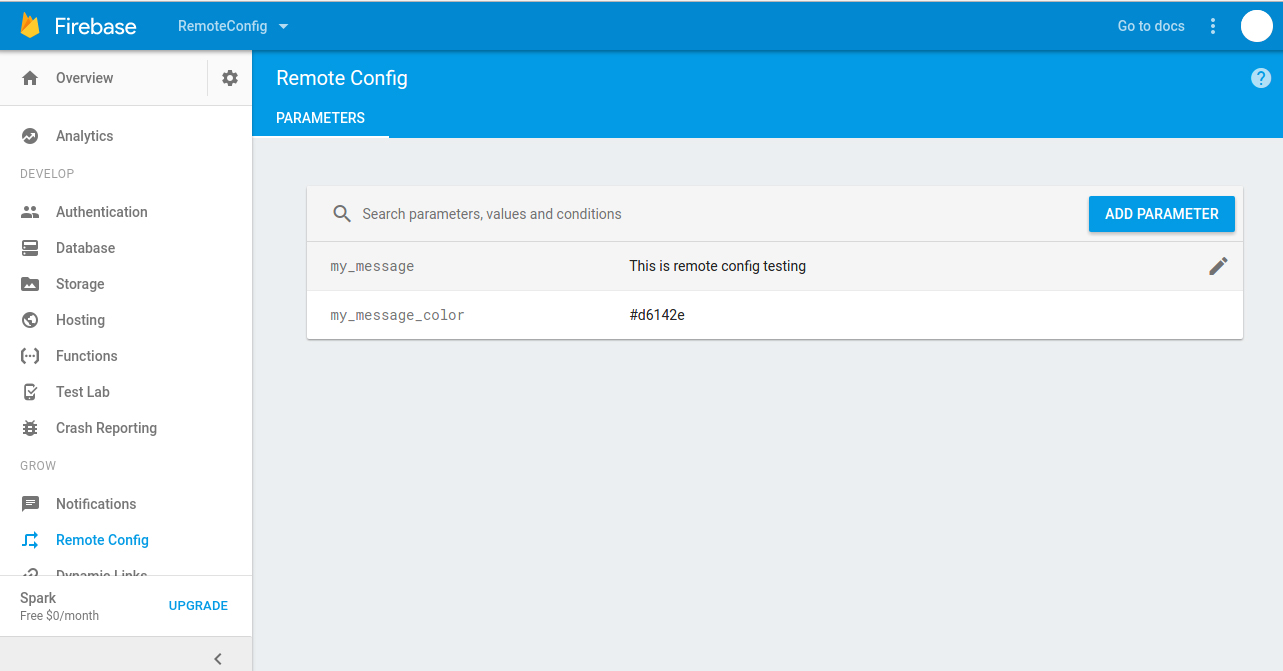Click the help question mark icon

1261,78
